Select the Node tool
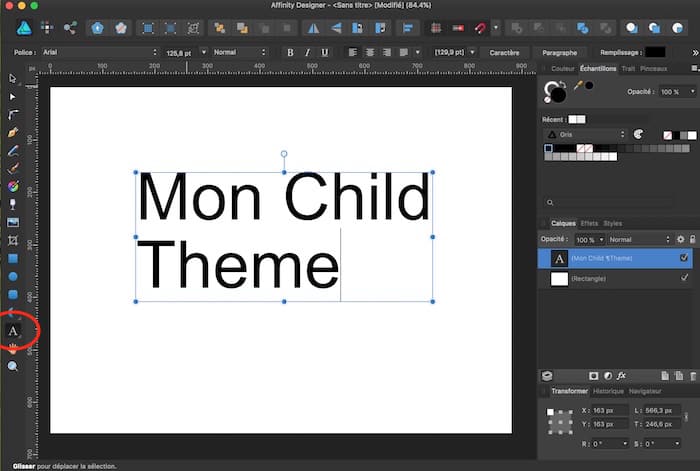The image size is (700, 471). (12, 96)
